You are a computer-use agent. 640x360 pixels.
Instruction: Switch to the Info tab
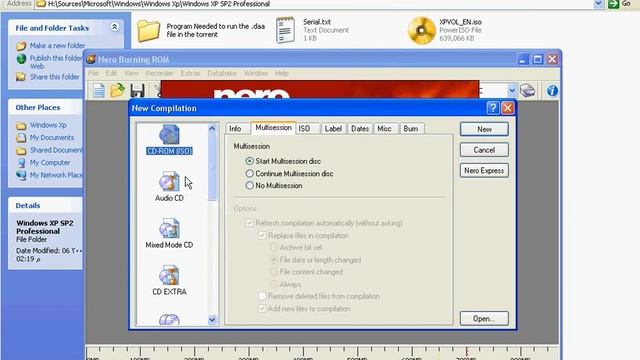click(235, 129)
